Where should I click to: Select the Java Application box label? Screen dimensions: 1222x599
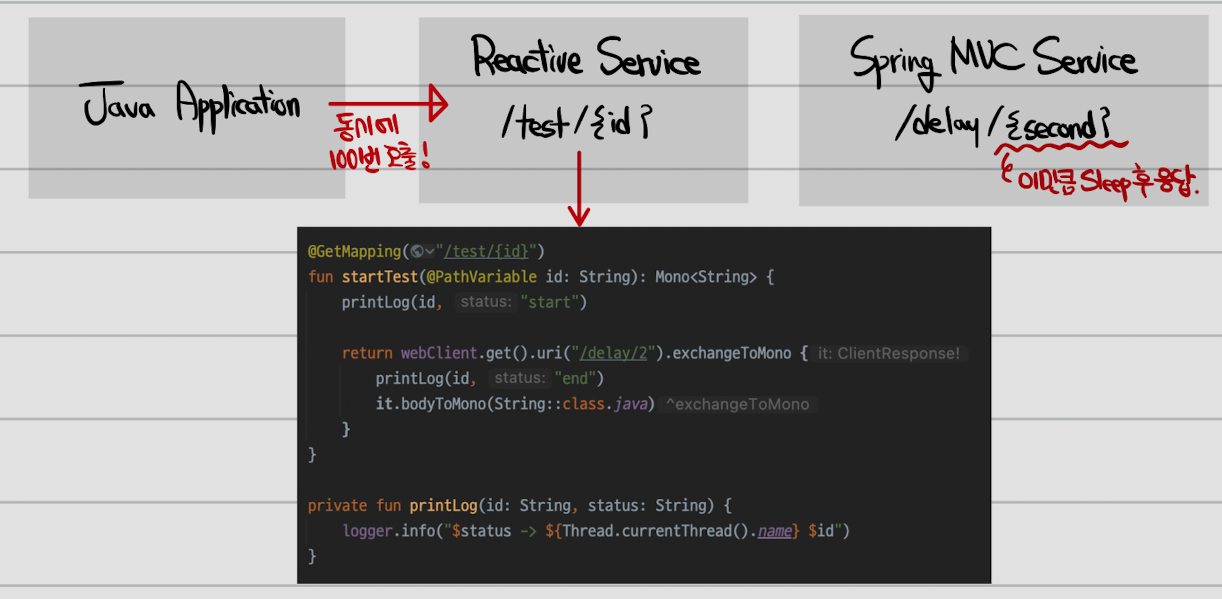click(191, 105)
